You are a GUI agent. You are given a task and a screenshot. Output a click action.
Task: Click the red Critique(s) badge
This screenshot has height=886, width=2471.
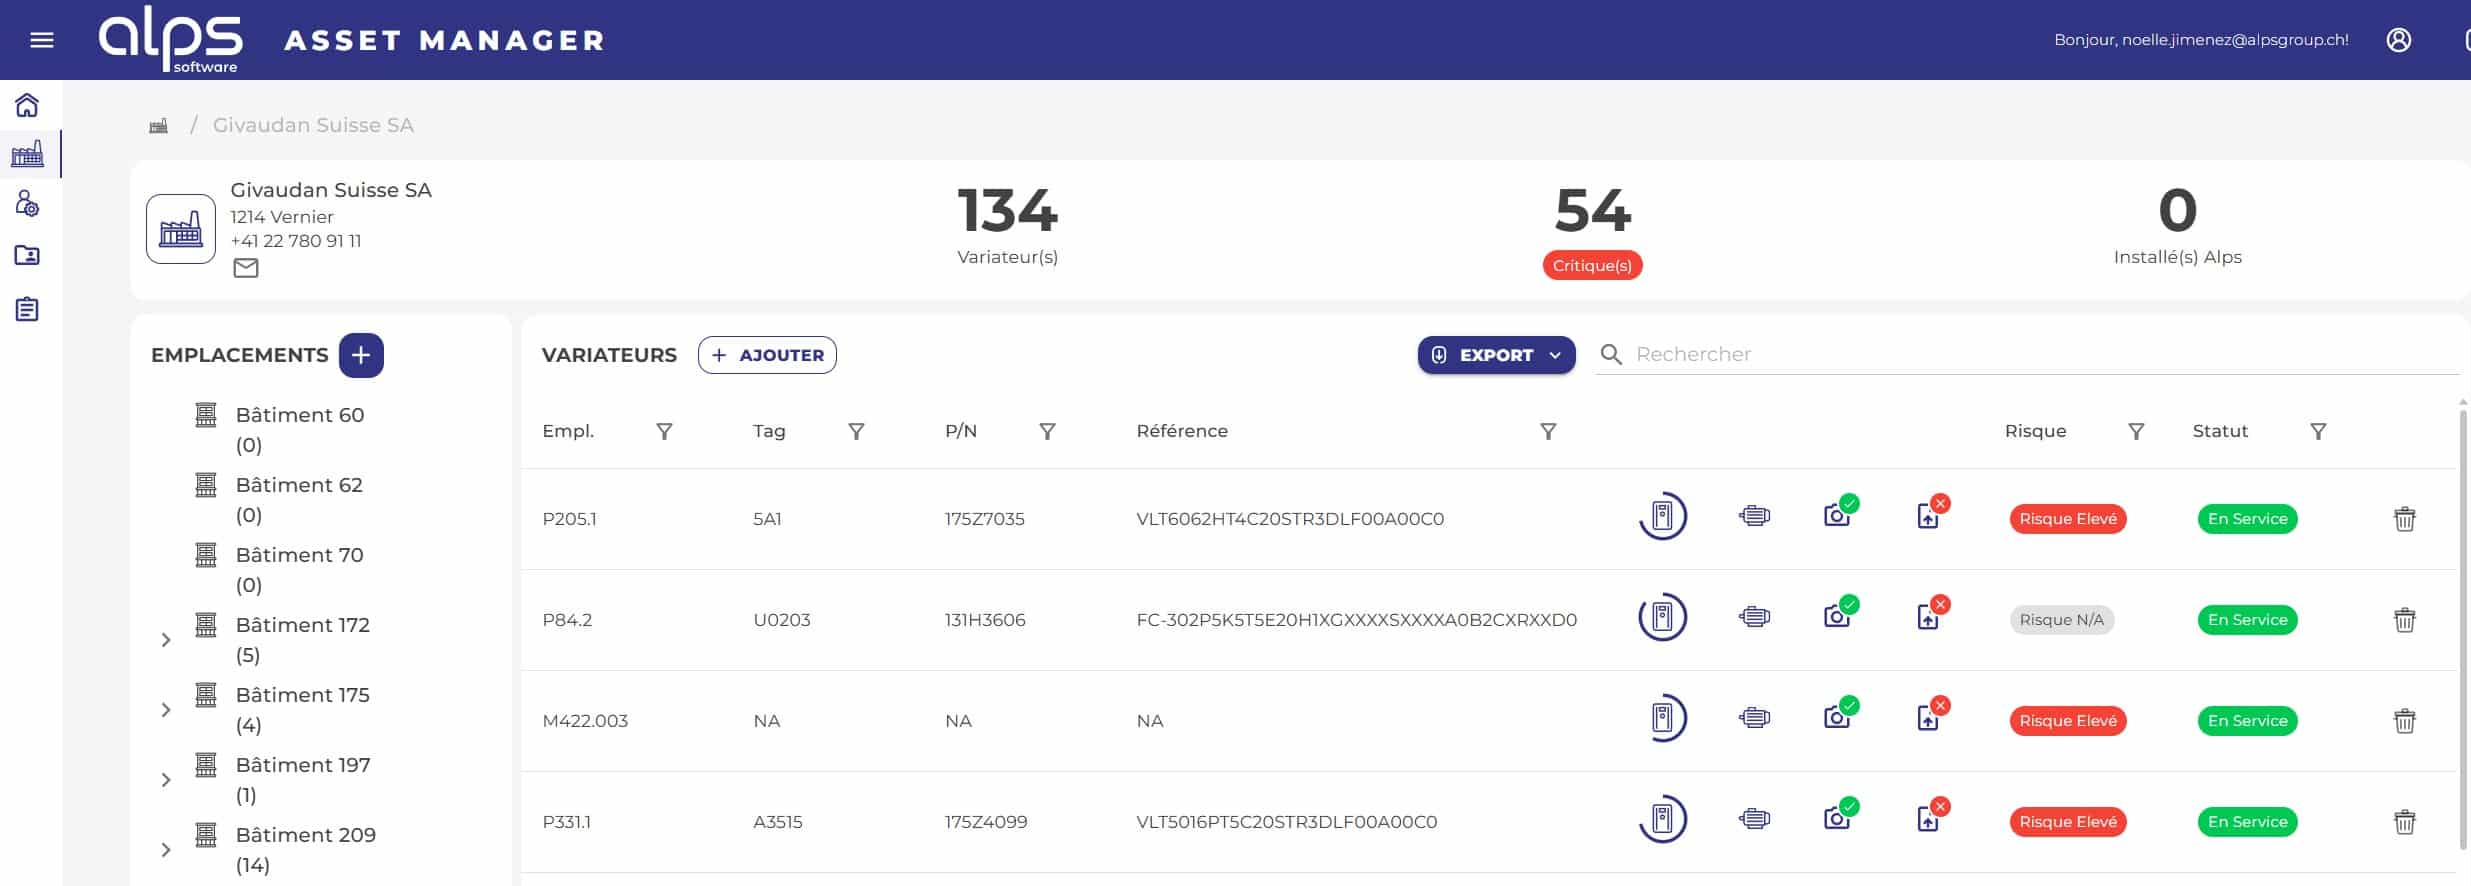1592,265
